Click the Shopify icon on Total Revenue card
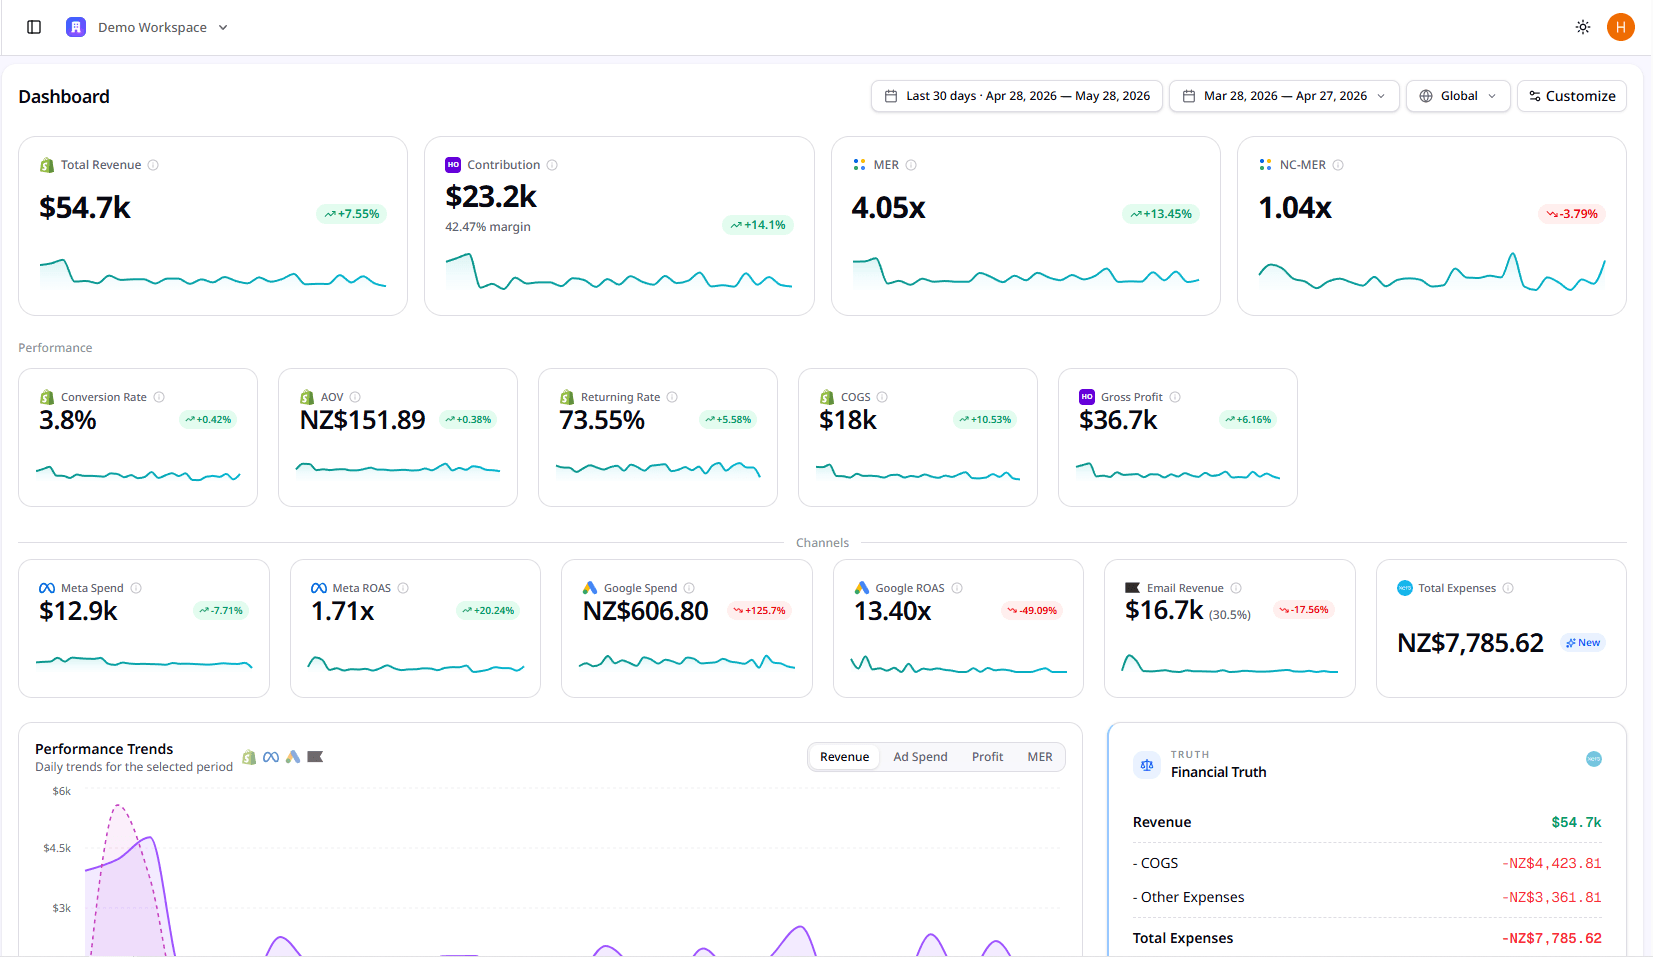This screenshot has height=957, width=1653. click(x=47, y=165)
